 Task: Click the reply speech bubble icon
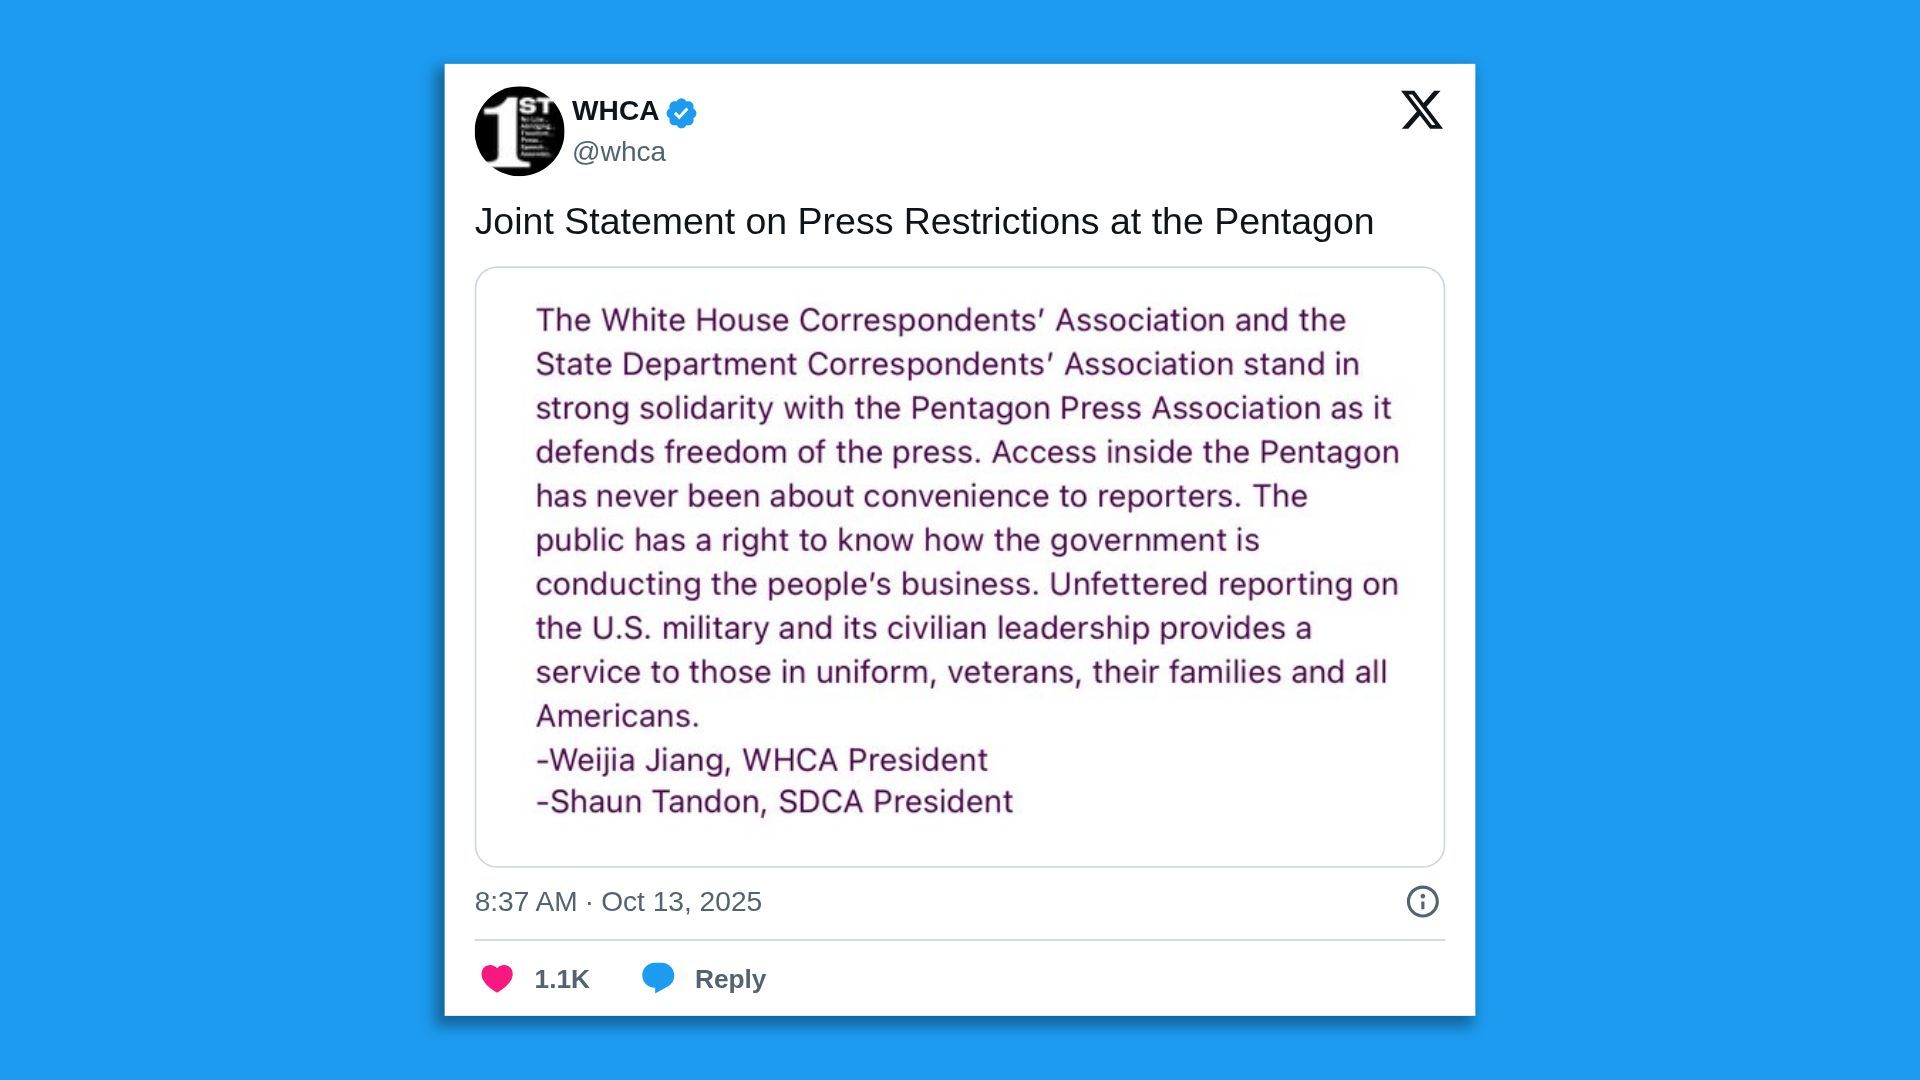[x=658, y=978]
